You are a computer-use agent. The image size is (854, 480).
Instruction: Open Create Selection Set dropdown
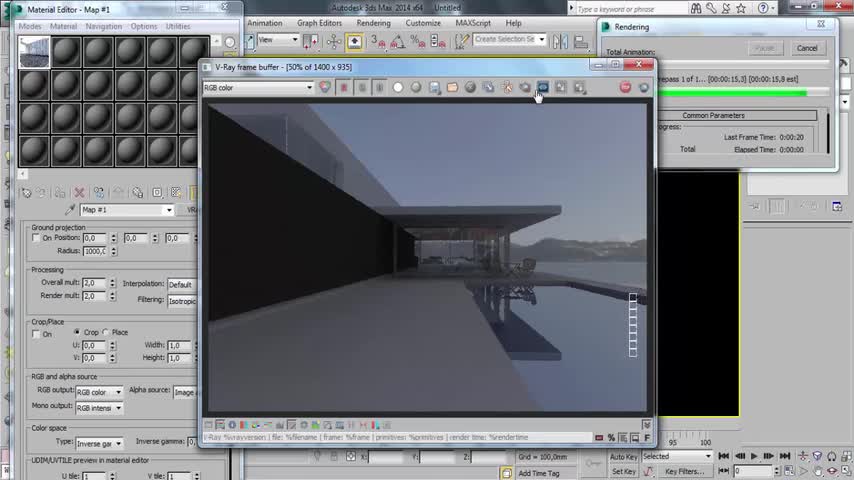(x=509, y=39)
